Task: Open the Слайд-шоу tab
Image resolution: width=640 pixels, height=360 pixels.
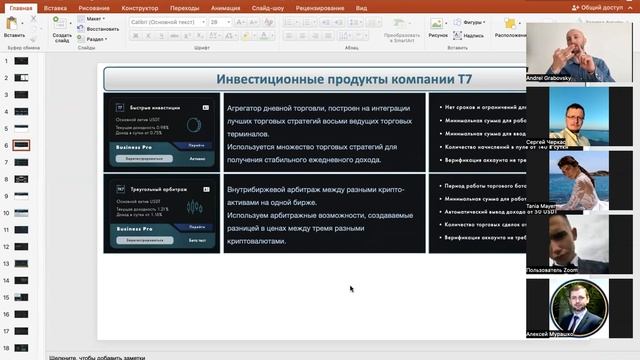Action: click(x=268, y=8)
